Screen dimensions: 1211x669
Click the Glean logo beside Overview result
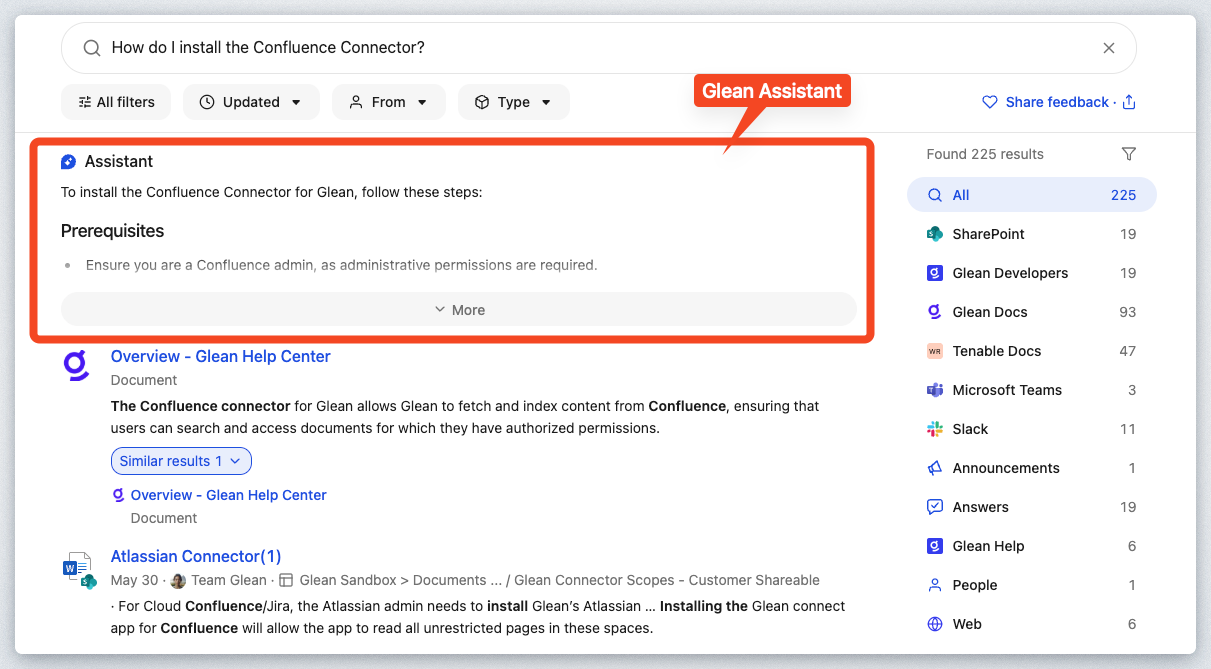pyautogui.click(x=77, y=367)
